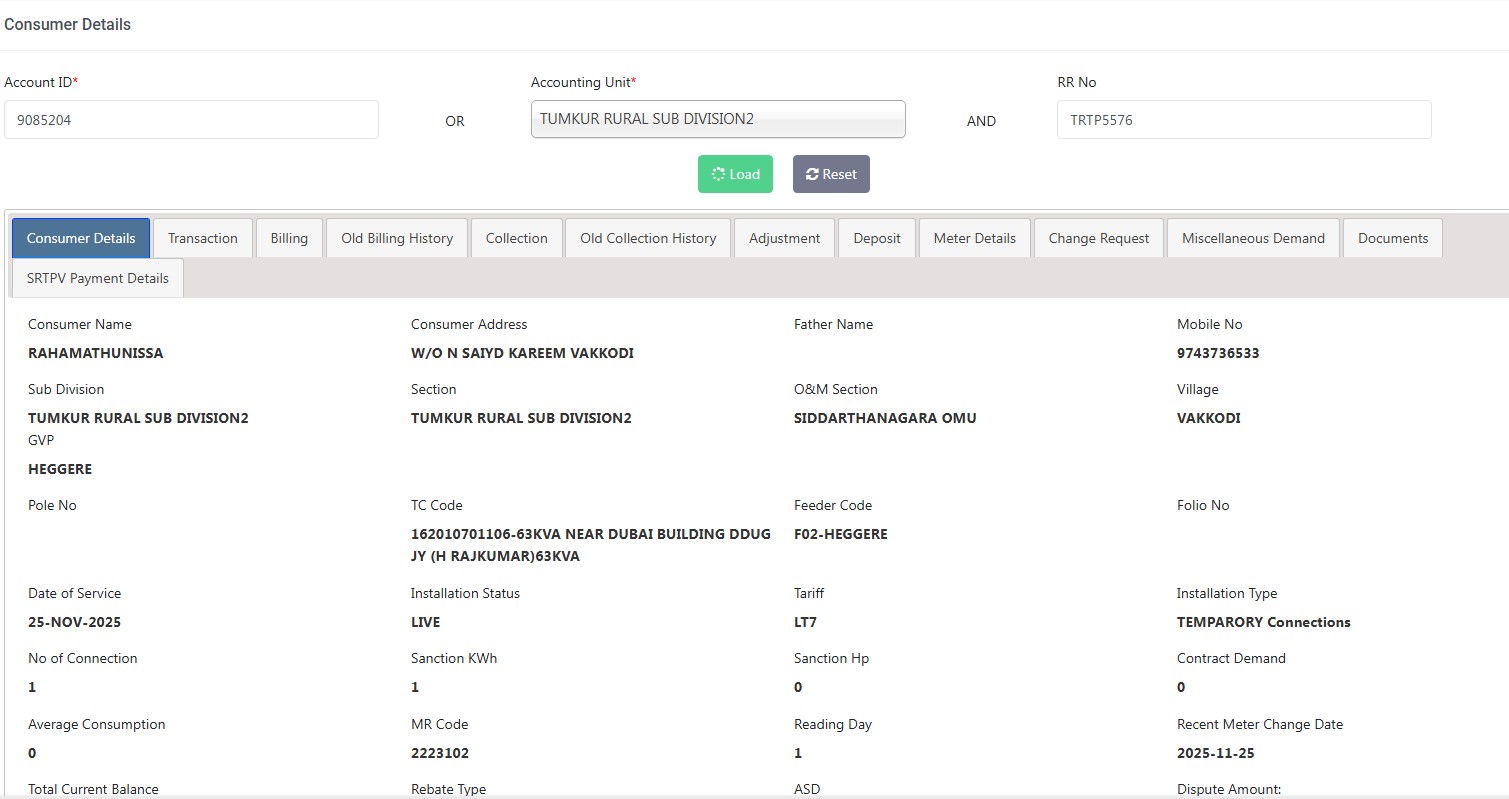The image size is (1509, 799).
Task: Select the Consumer Details tab
Action: [x=81, y=238]
